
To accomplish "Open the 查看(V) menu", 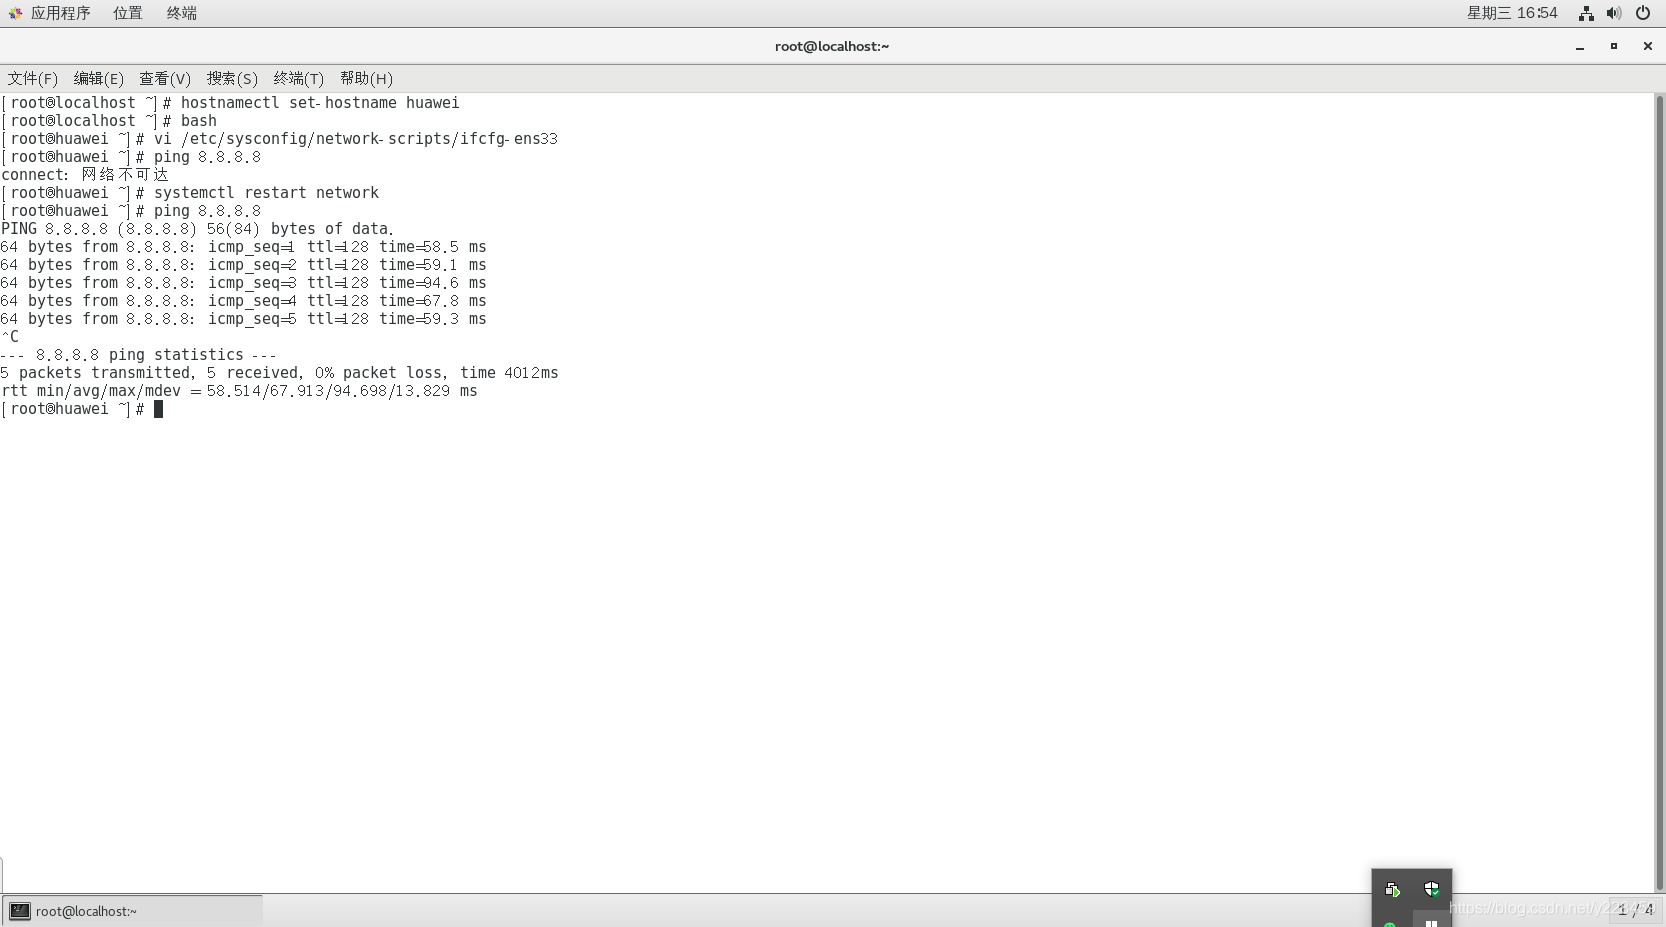I will [x=165, y=78].
